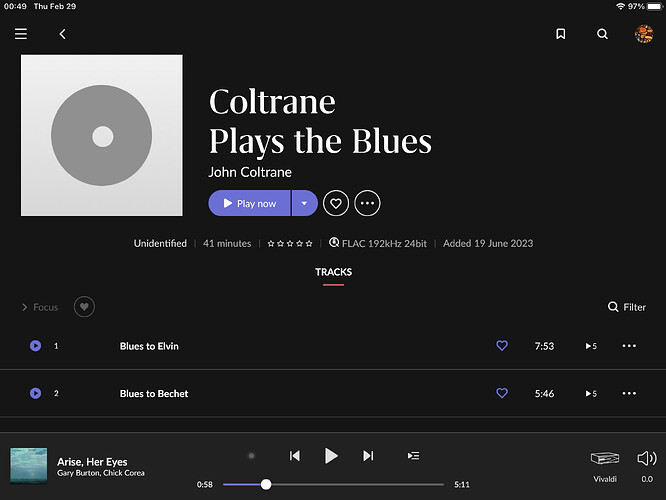Expand the Play now dropdown arrow
The width and height of the screenshot is (666, 500).
pos(305,203)
